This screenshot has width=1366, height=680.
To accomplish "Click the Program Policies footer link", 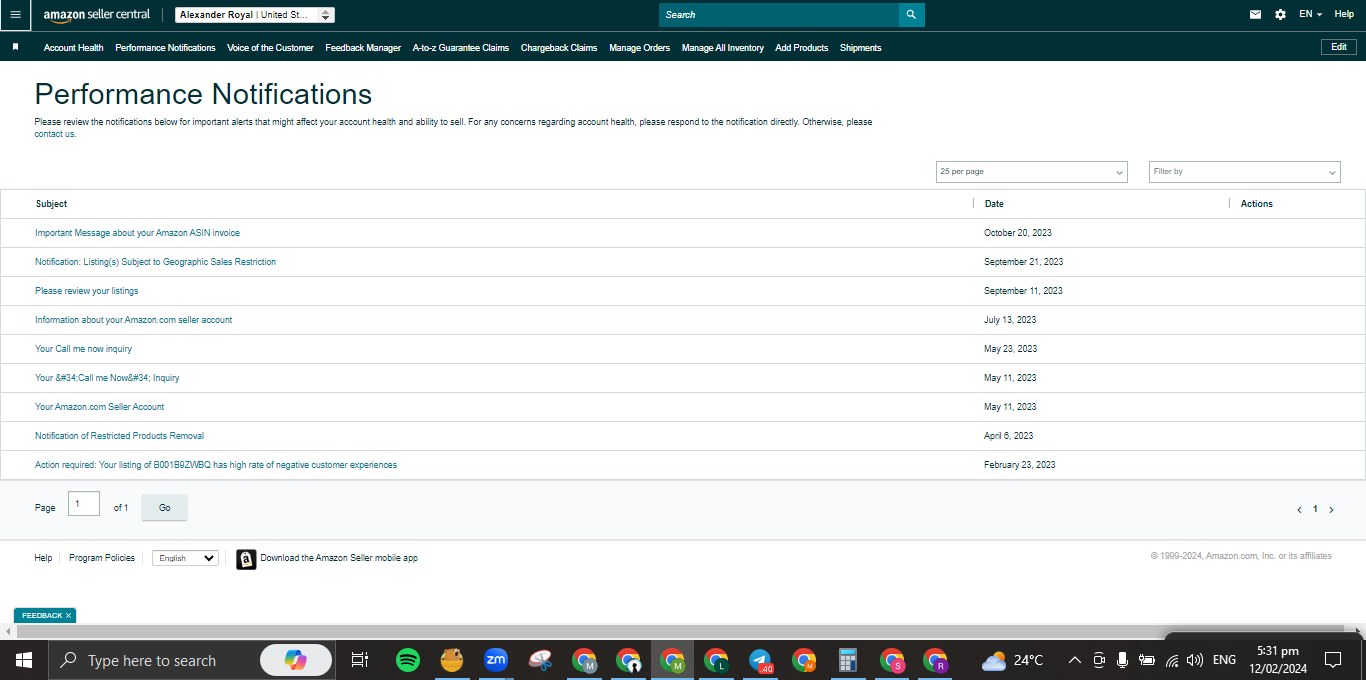I will 102,558.
